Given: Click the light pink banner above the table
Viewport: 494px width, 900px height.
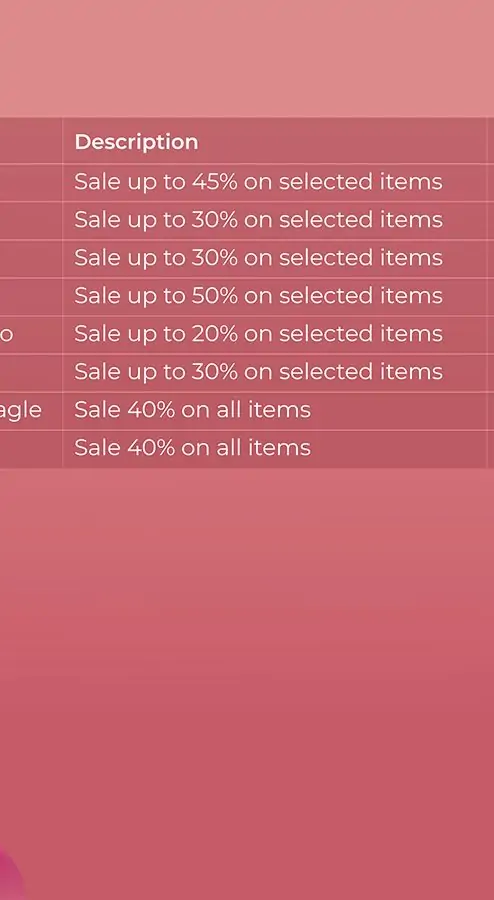Looking at the screenshot, I should coord(247,57).
